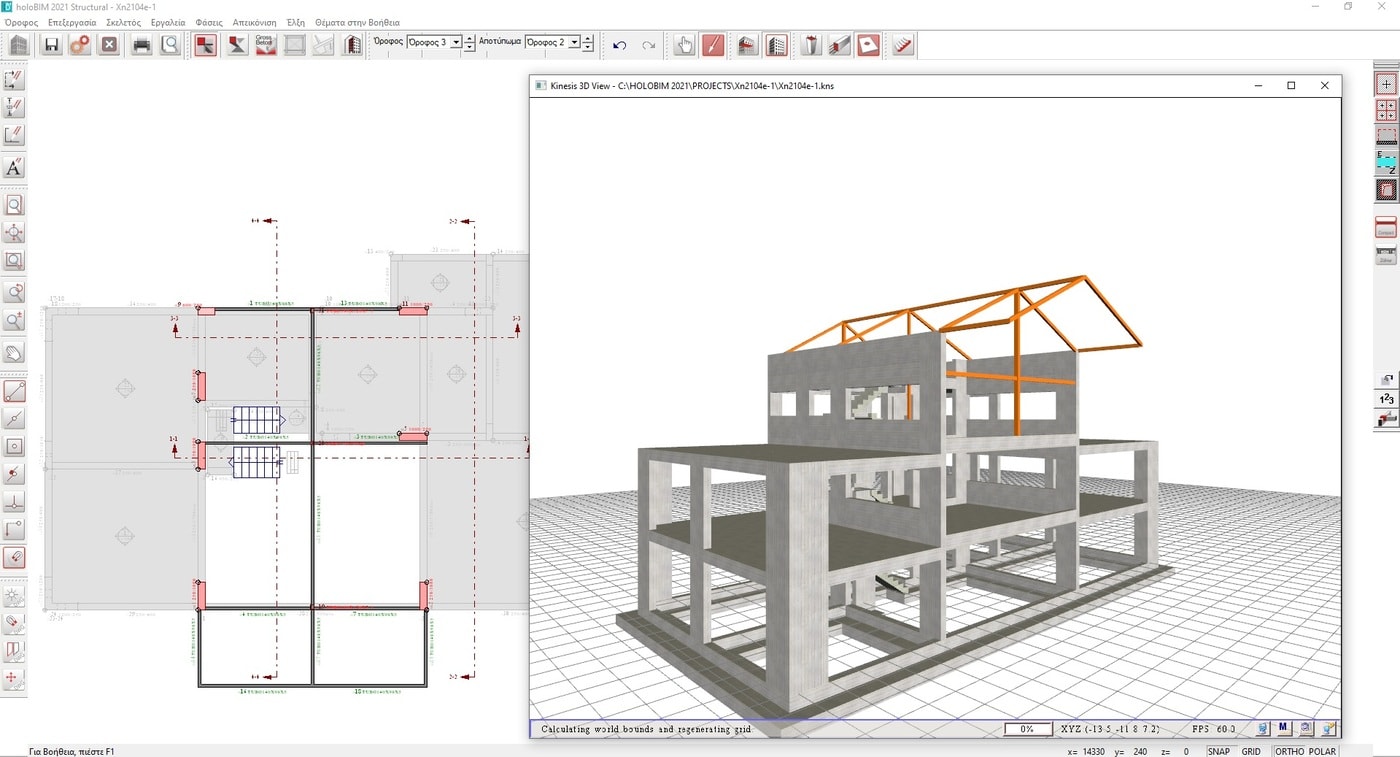Minimize the Kinesis 3D View window
Image resolution: width=1400 pixels, height=757 pixels.
(1257, 86)
